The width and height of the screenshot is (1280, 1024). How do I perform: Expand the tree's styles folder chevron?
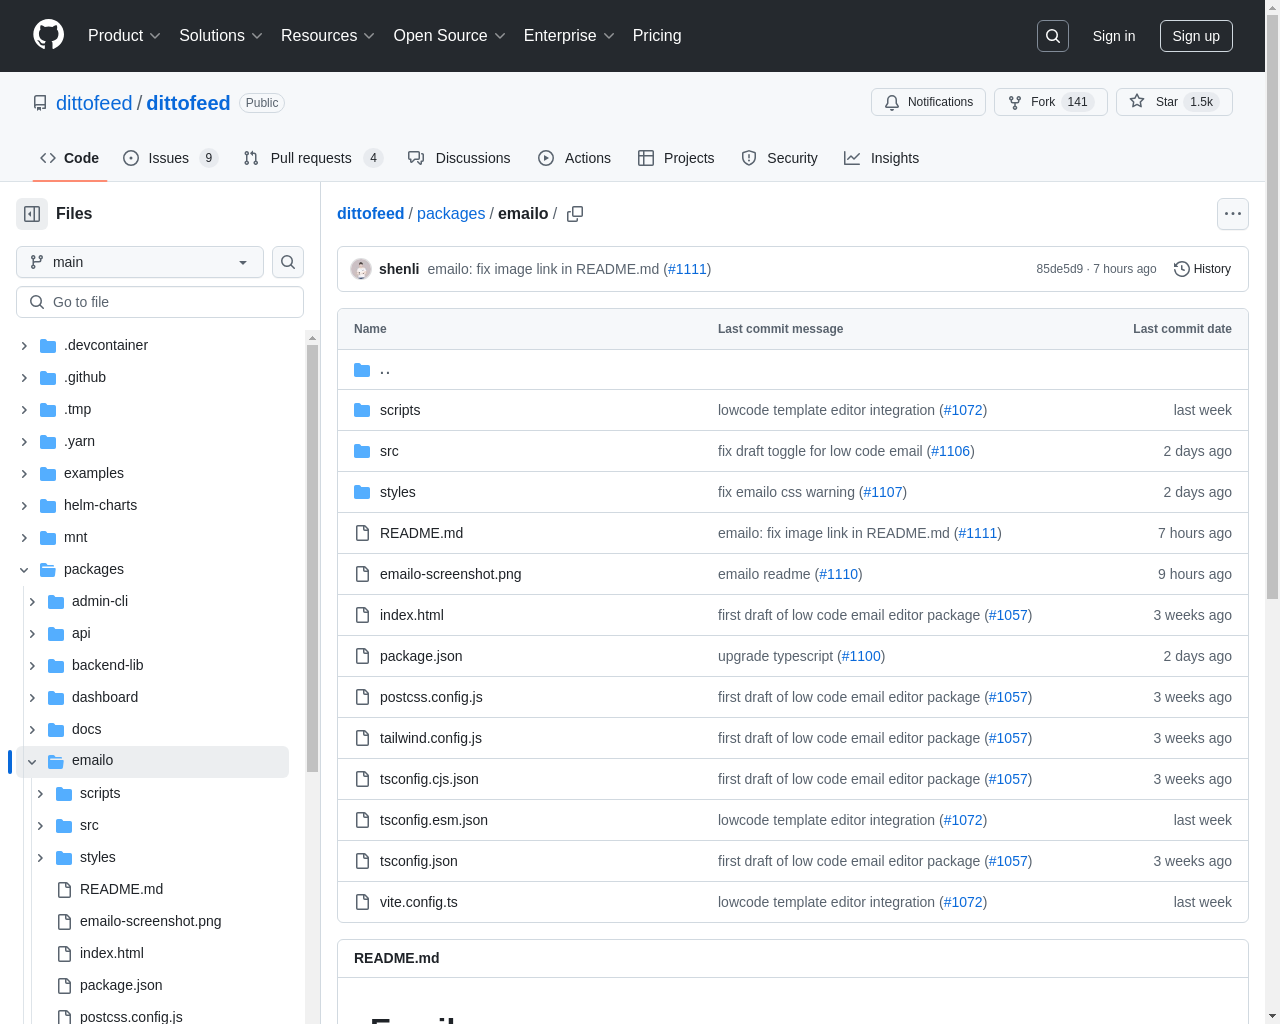click(40, 857)
